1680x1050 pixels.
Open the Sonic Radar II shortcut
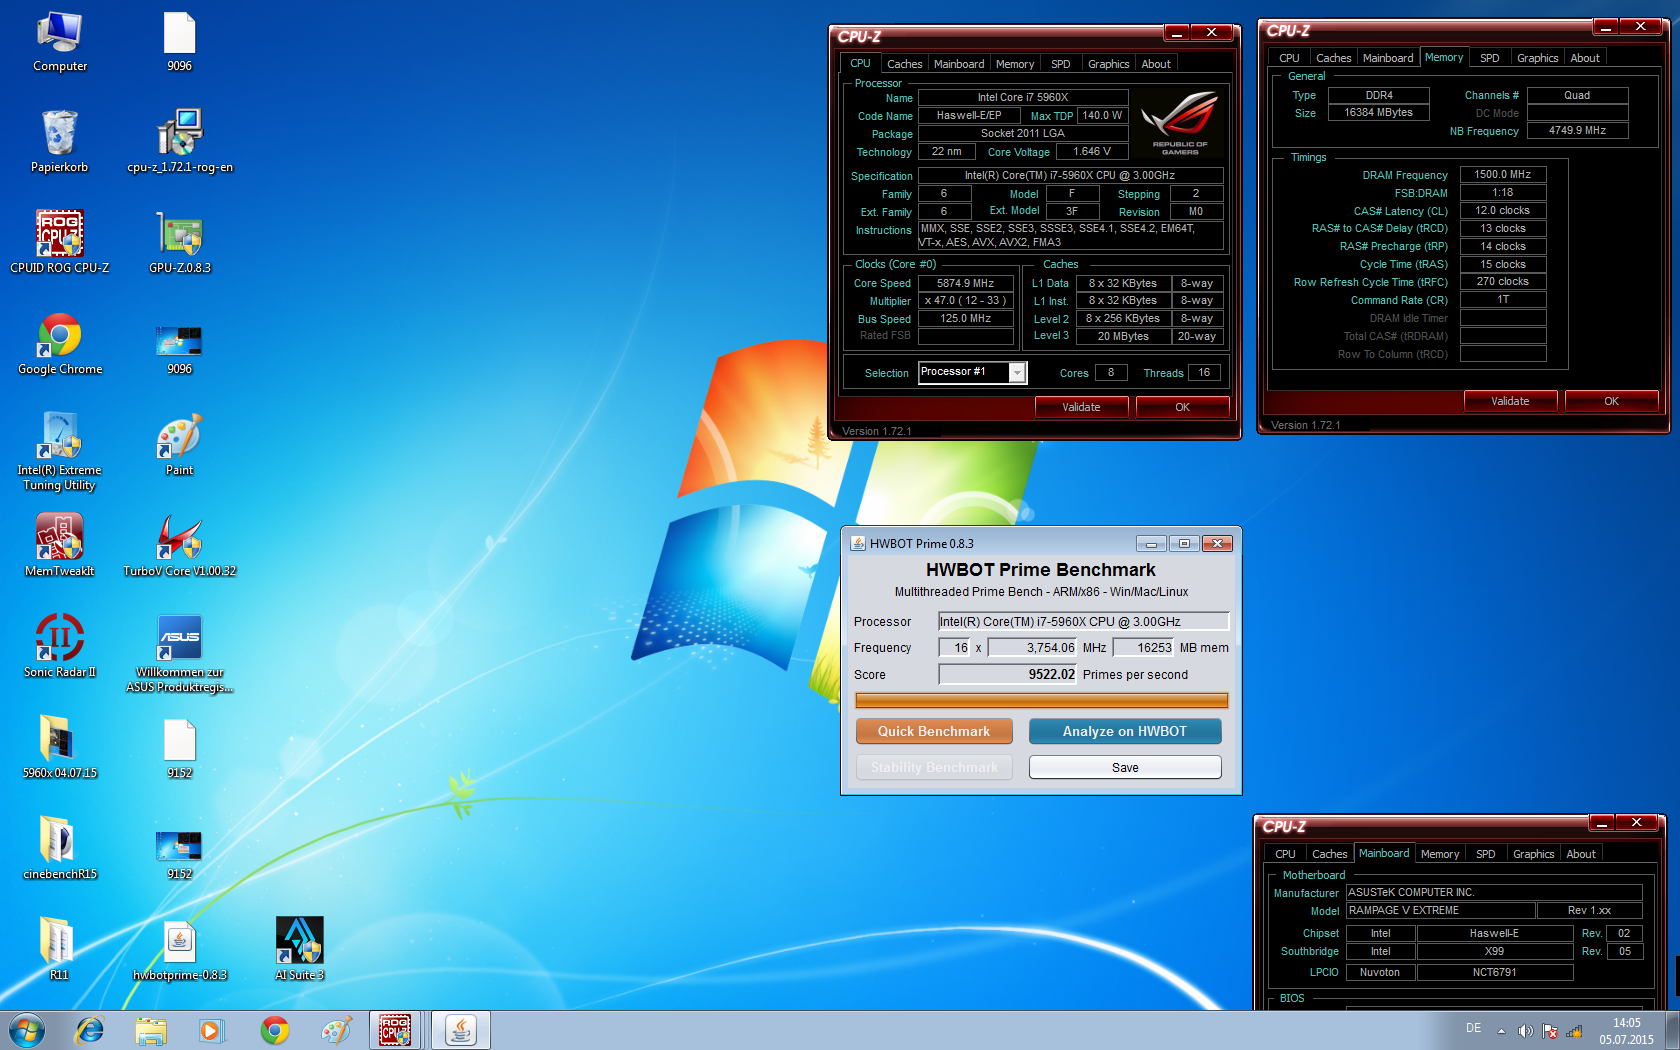click(60, 646)
